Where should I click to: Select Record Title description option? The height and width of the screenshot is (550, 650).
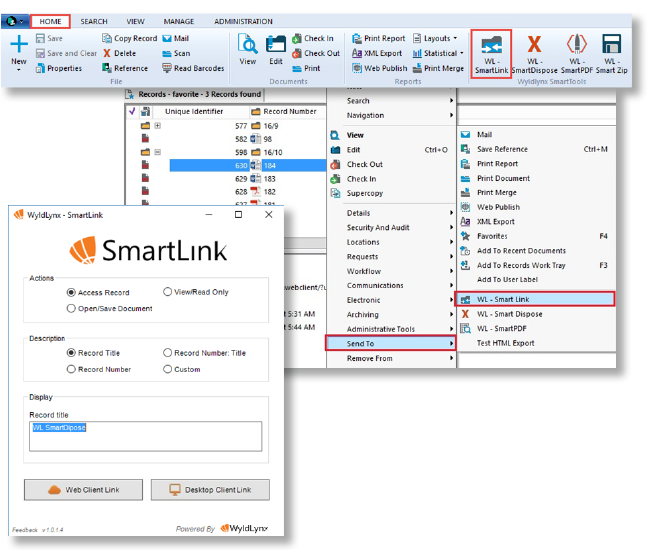click(x=71, y=353)
